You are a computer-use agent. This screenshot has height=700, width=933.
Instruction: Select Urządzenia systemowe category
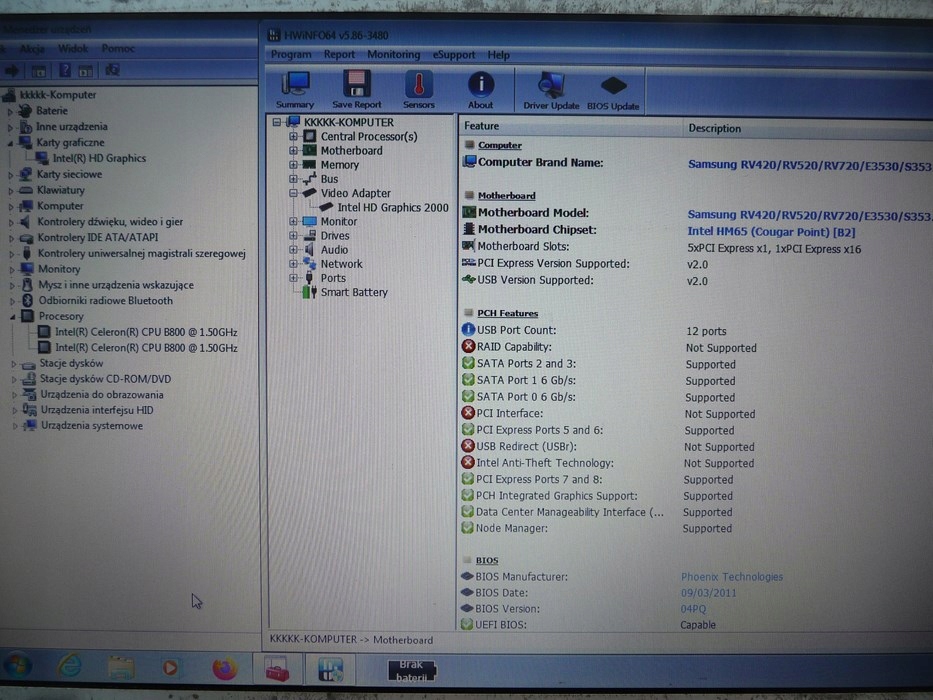pyautogui.click(x=92, y=426)
